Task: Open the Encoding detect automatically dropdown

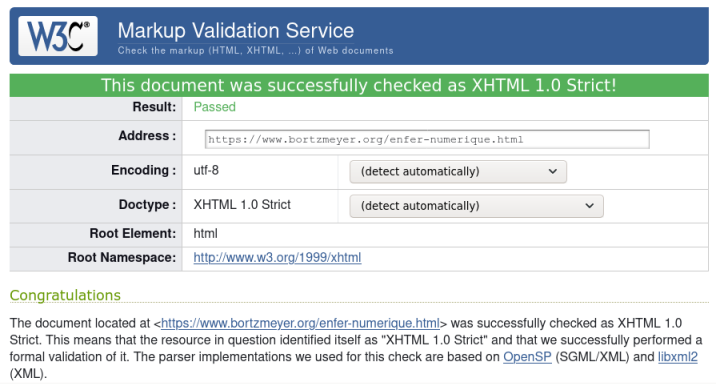Action: (x=458, y=172)
